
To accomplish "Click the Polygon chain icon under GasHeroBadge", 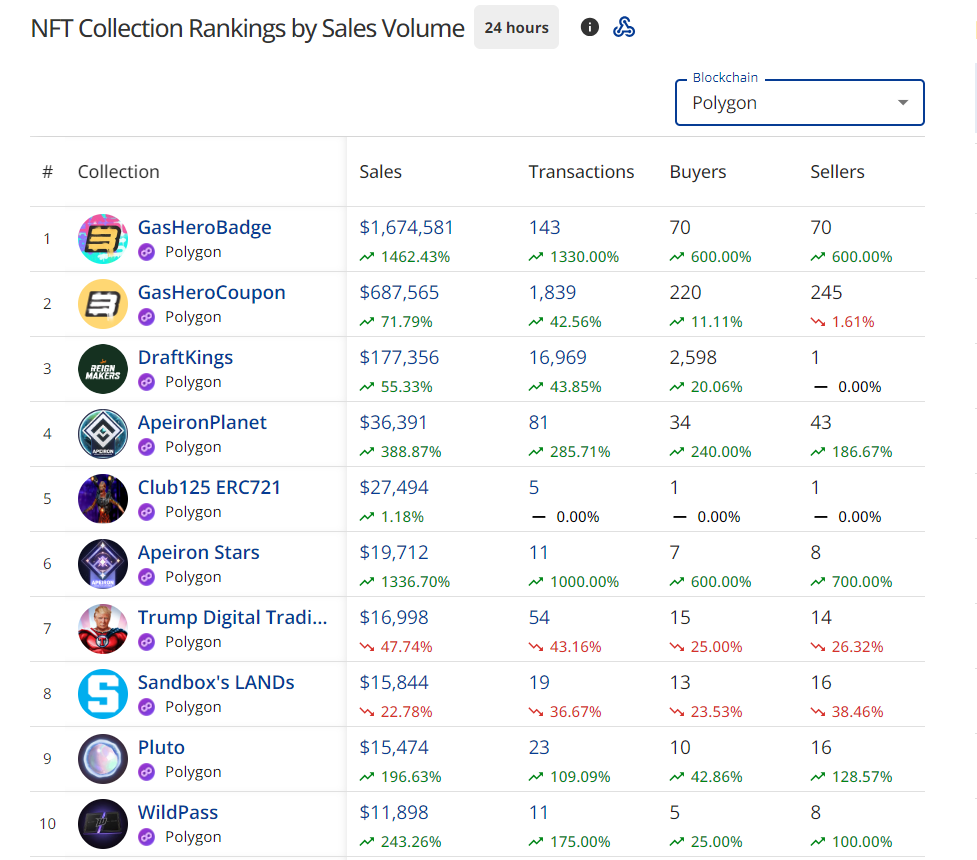I will point(146,252).
